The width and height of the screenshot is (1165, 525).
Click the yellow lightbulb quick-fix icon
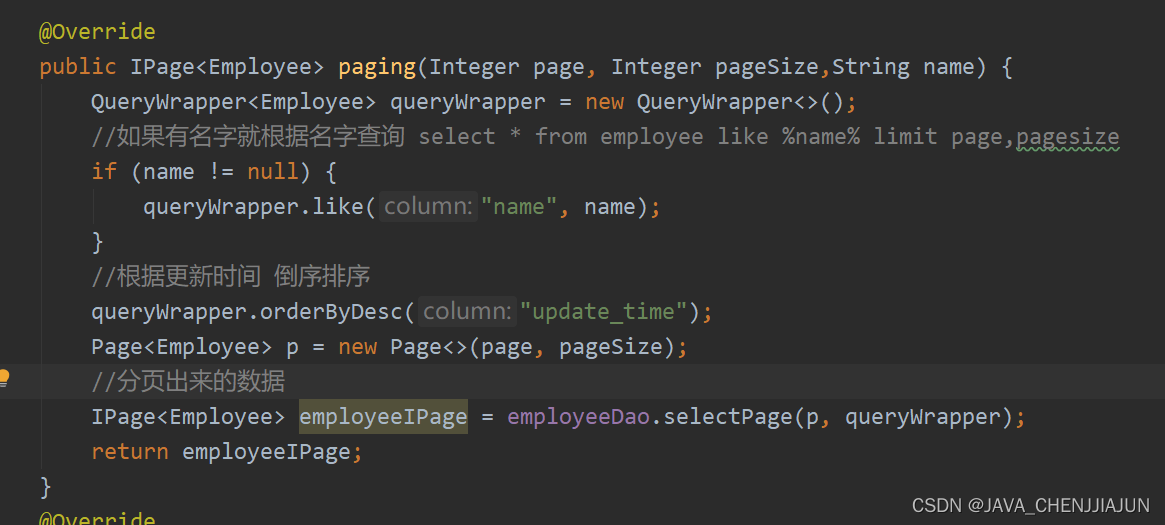tap(4, 379)
